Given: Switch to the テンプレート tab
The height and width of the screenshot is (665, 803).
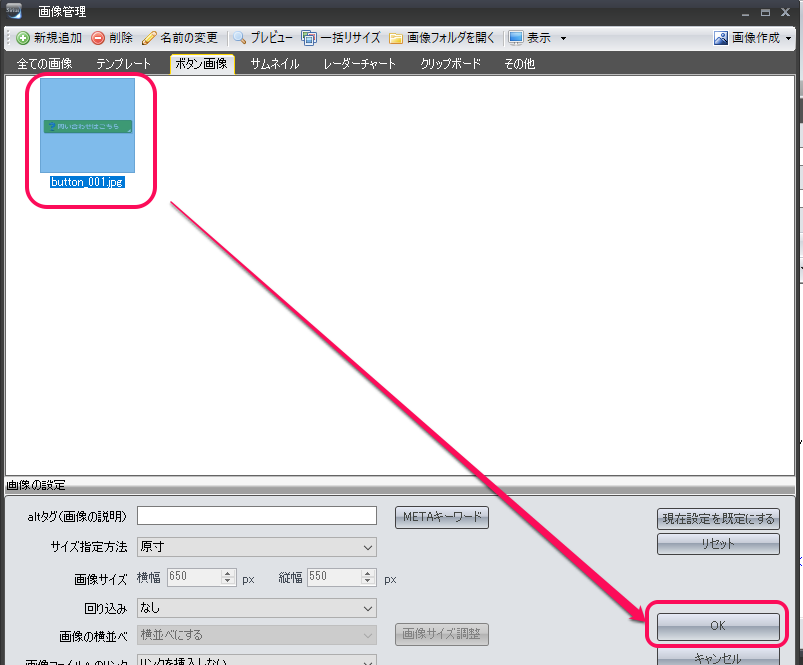Looking at the screenshot, I should (x=124, y=64).
